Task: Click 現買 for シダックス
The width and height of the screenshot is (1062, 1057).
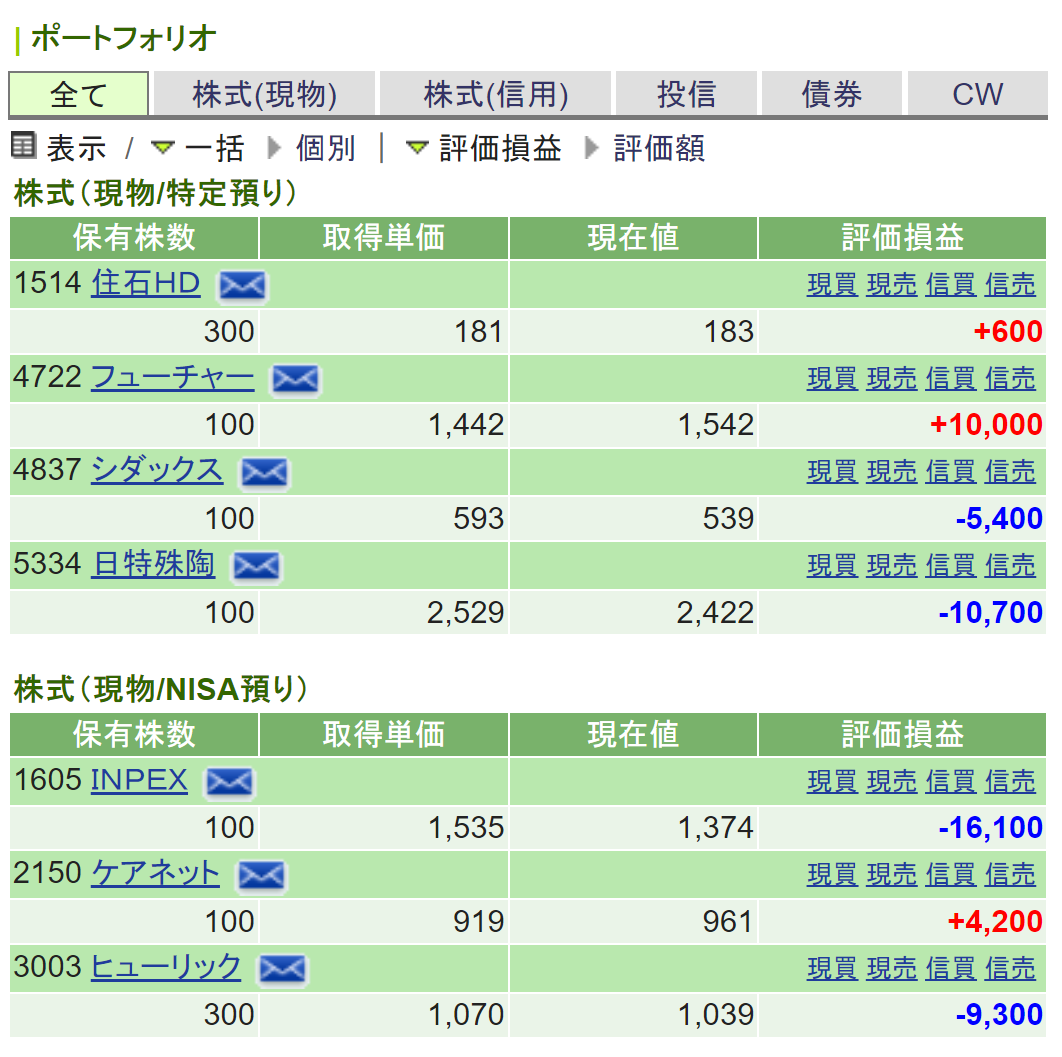Action: pyautogui.click(x=832, y=471)
